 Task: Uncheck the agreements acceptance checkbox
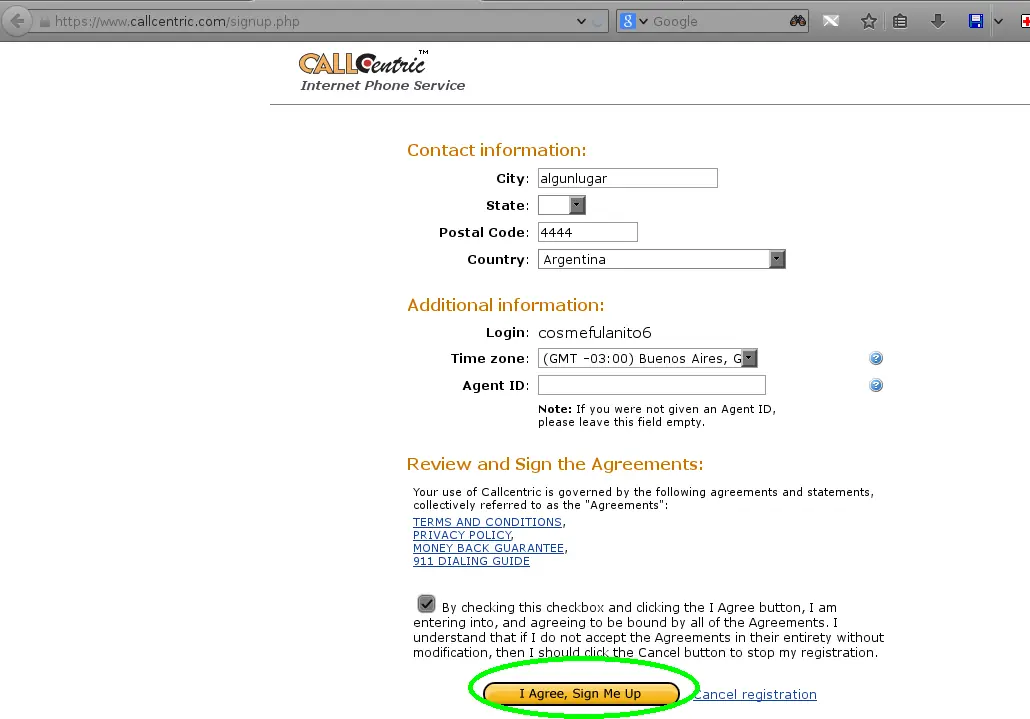(426, 604)
